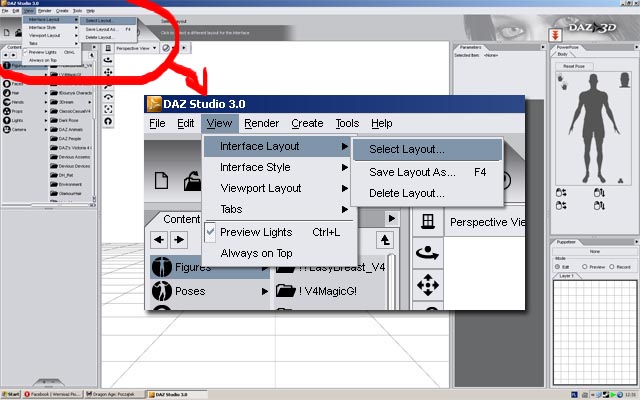640x400 pixels.
Task: Choose Delete Layout... in enlarged inset submenu
Action: click(x=427, y=193)
